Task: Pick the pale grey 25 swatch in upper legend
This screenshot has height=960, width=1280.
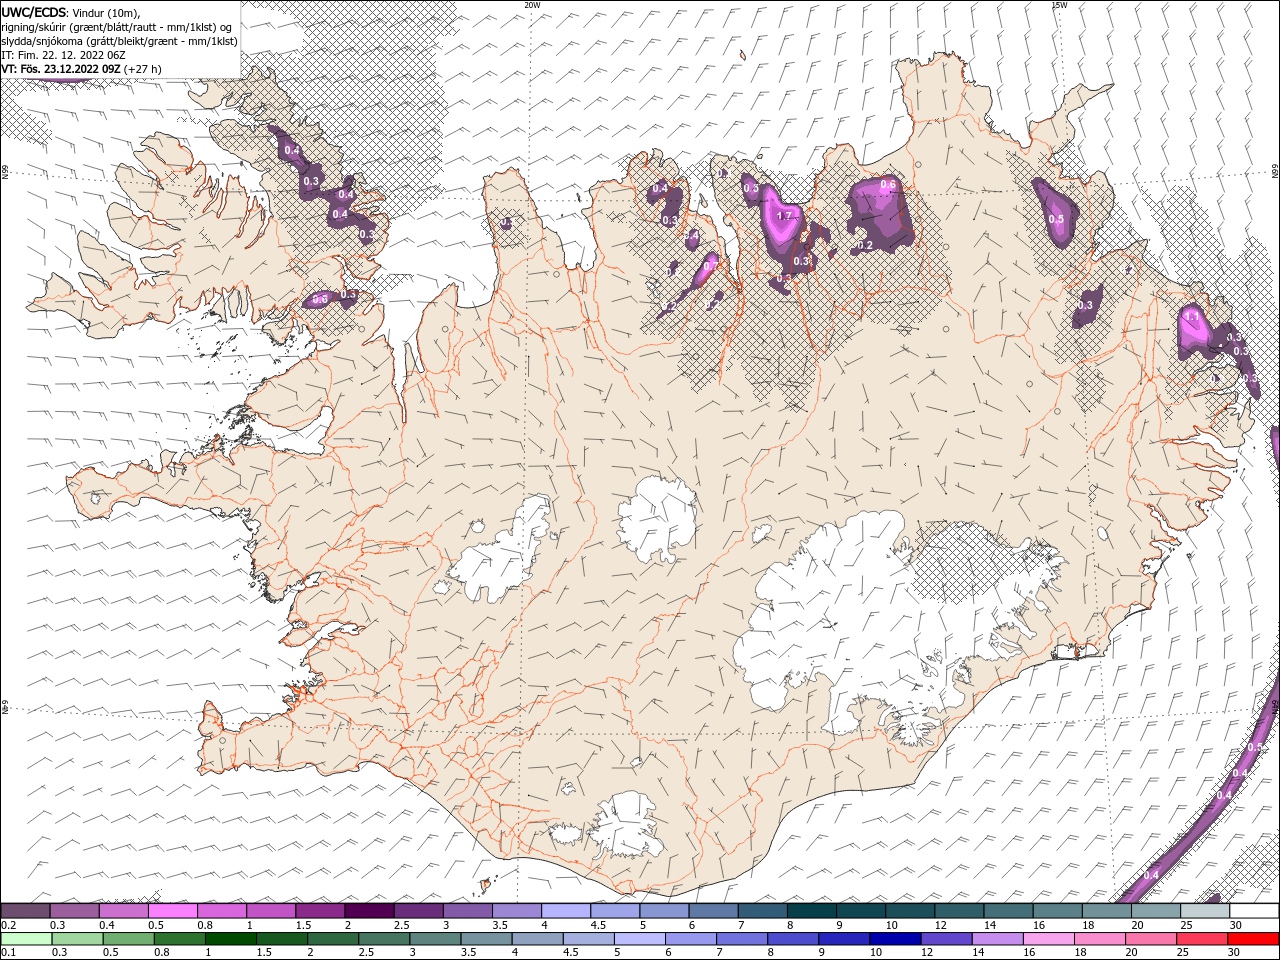Action: tap(1204, 911)
